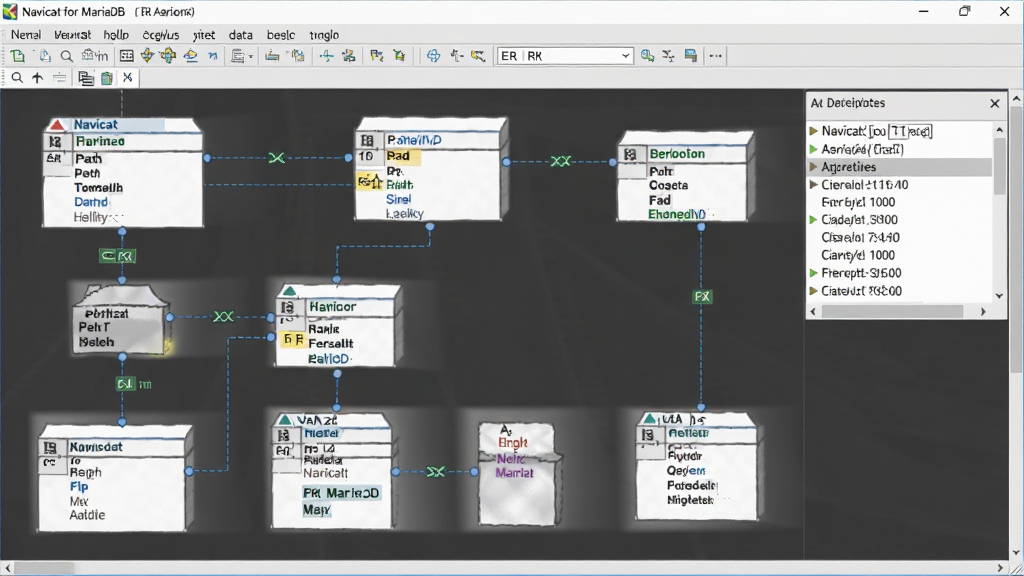Expand the Fterept tree node arrow
This screenshot has height=576, width=1024.
click(x=814, y=273)
